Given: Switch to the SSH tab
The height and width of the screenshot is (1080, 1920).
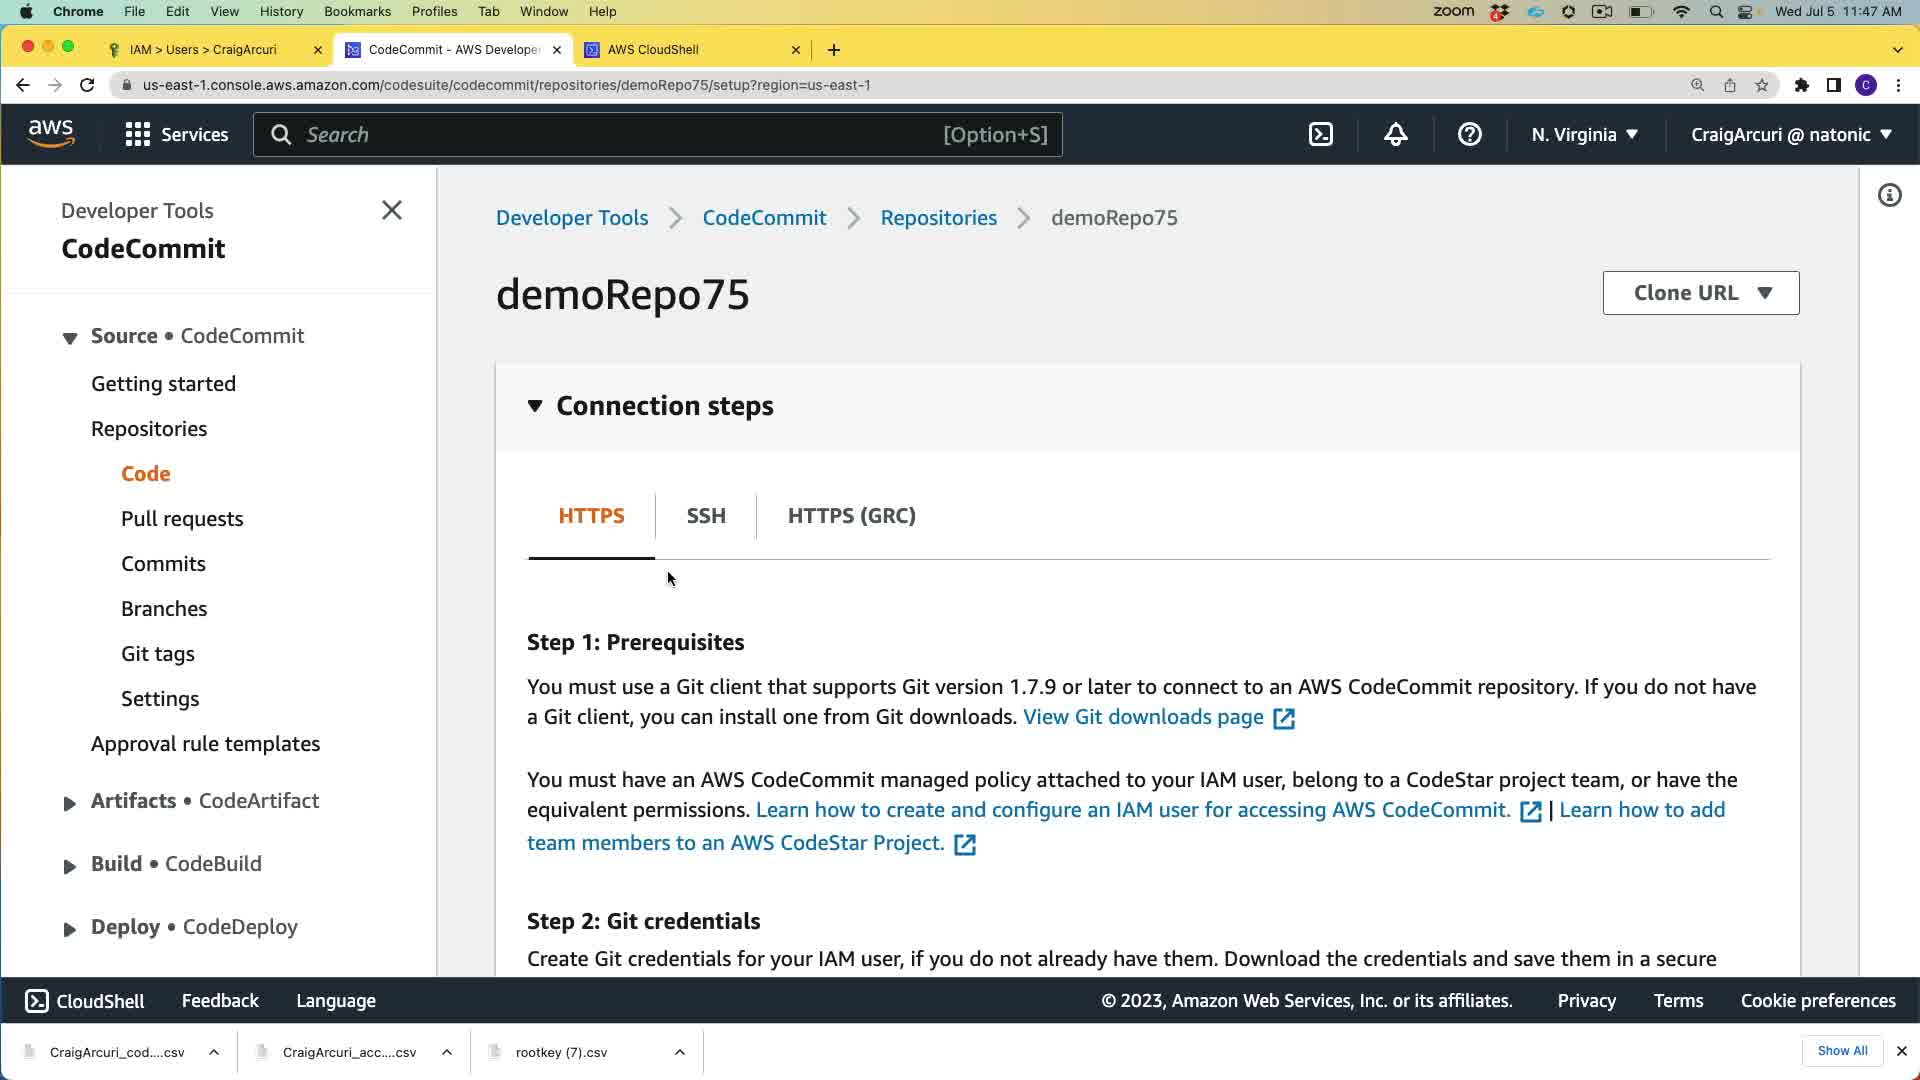Looking at the screenshot, I should pos(706,516).
